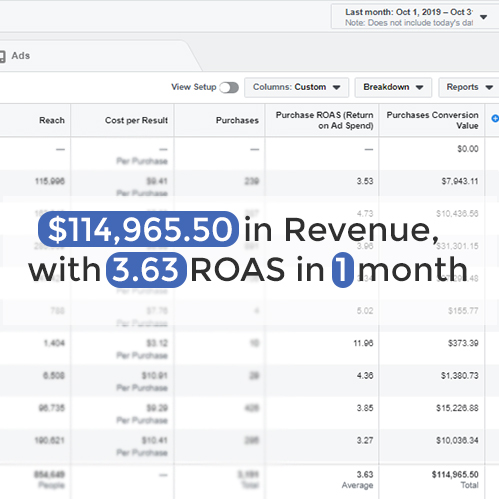Click the Reports caret arrow icon
Viewport: 499px width, 499px height.
click(x=489, y=88)
